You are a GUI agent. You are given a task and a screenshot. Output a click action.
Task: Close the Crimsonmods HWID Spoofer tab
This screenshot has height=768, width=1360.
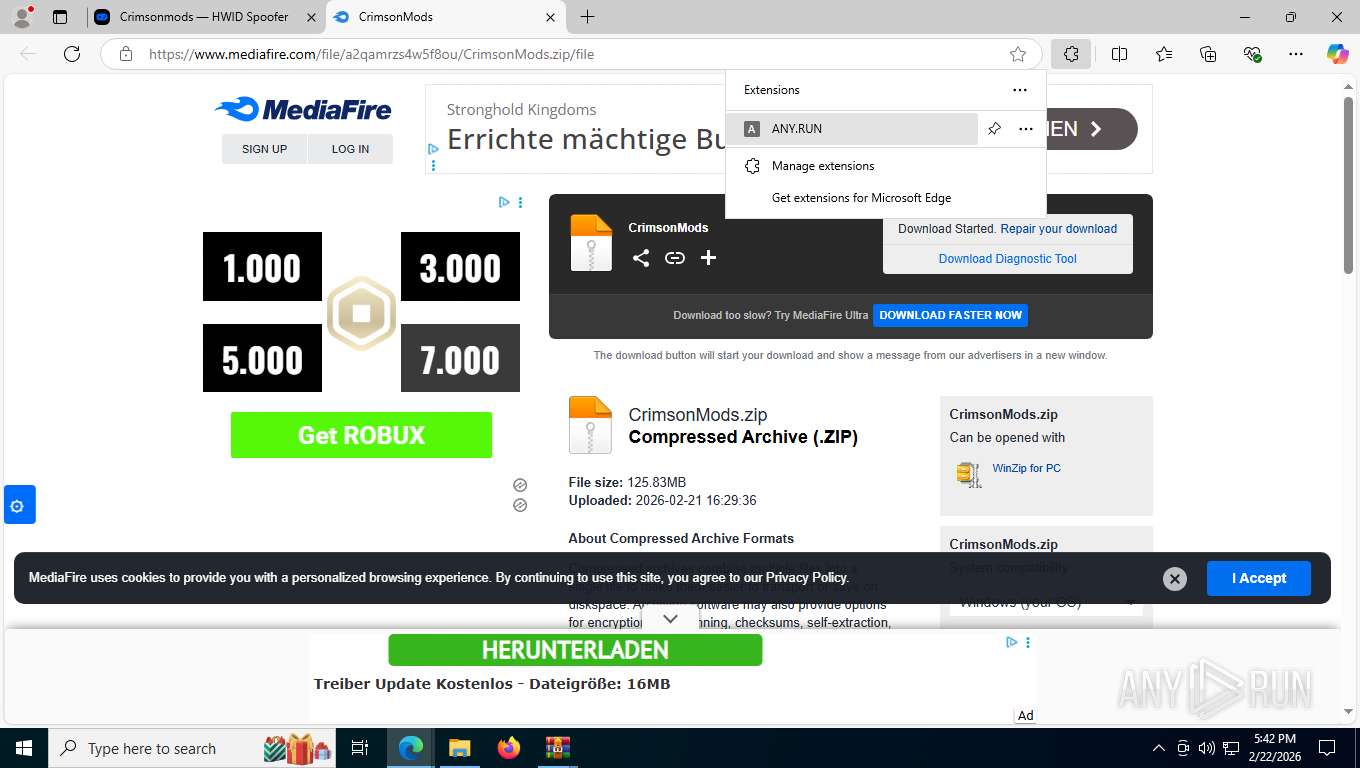point(311,17)
